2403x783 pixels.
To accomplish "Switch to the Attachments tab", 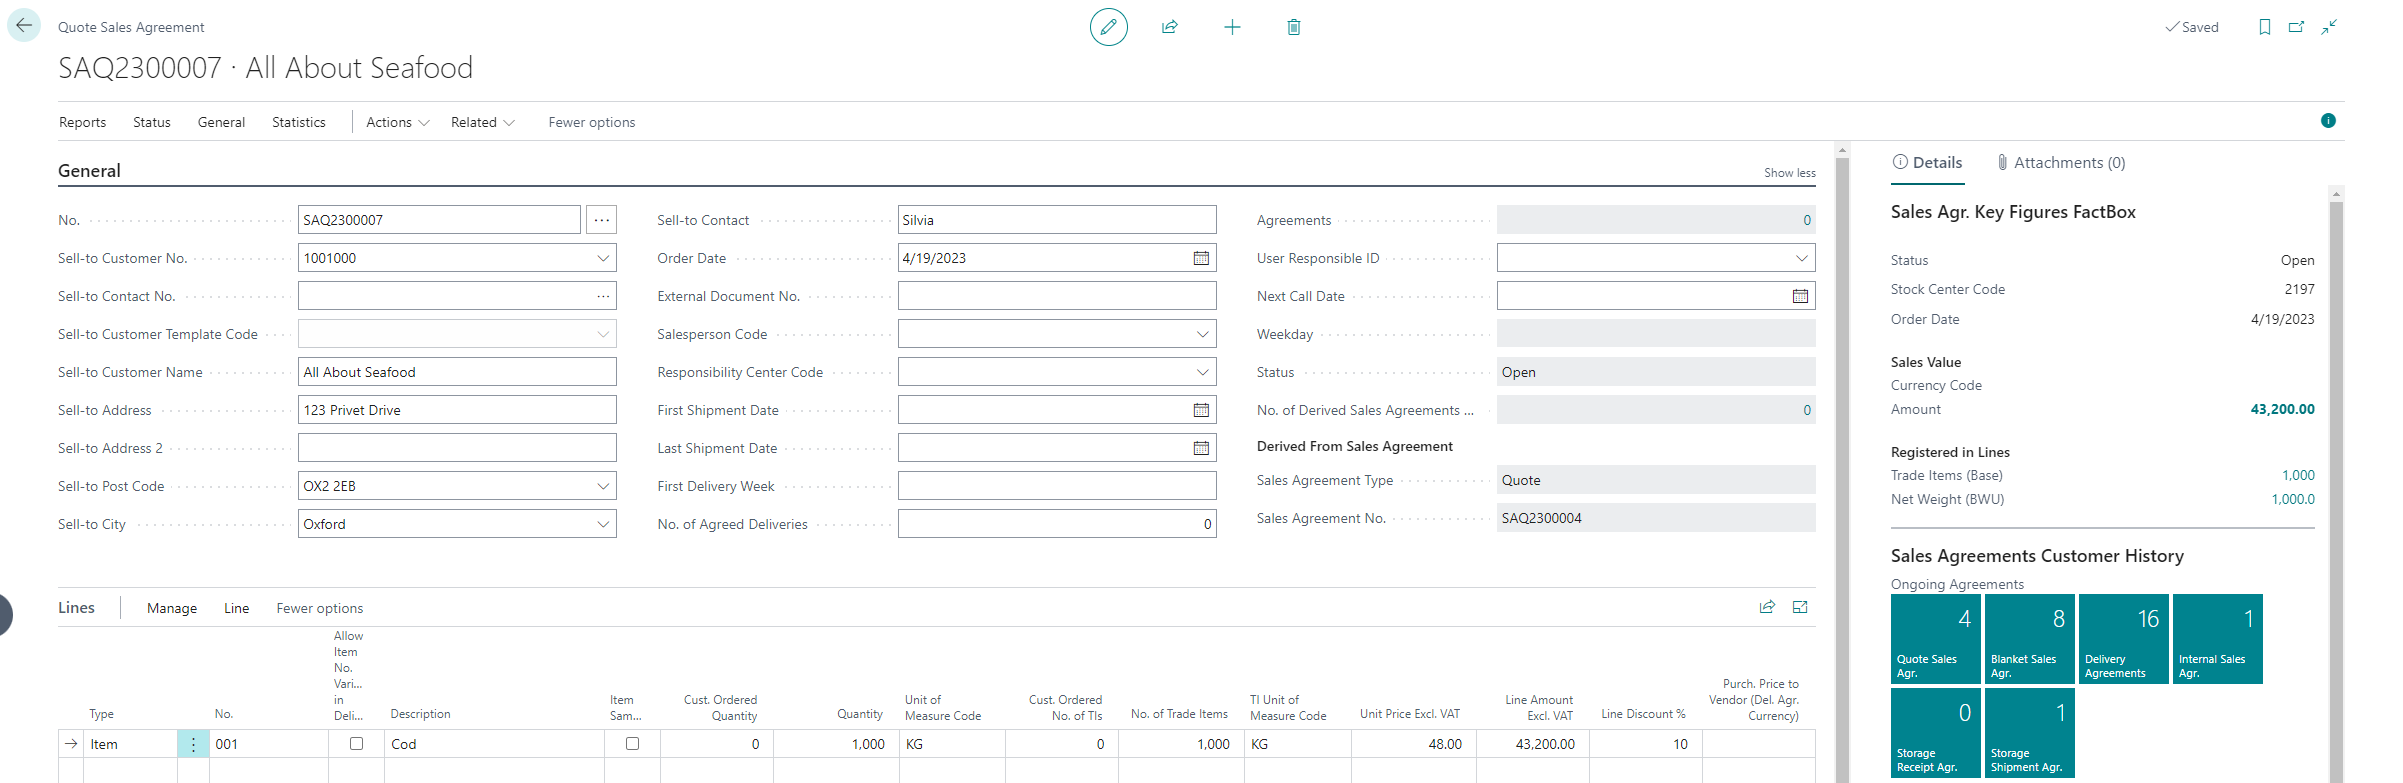I will pyautogui.click(x=2060, y=163).
